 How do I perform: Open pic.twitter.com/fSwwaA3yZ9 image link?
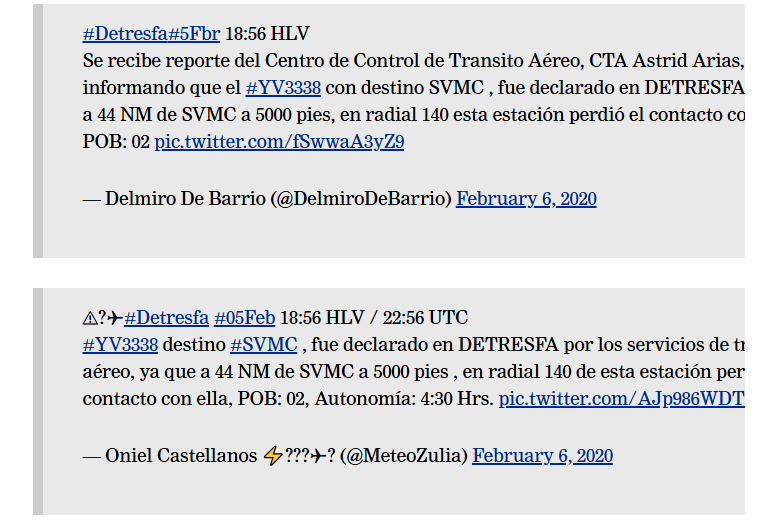[x=279, y=142]
